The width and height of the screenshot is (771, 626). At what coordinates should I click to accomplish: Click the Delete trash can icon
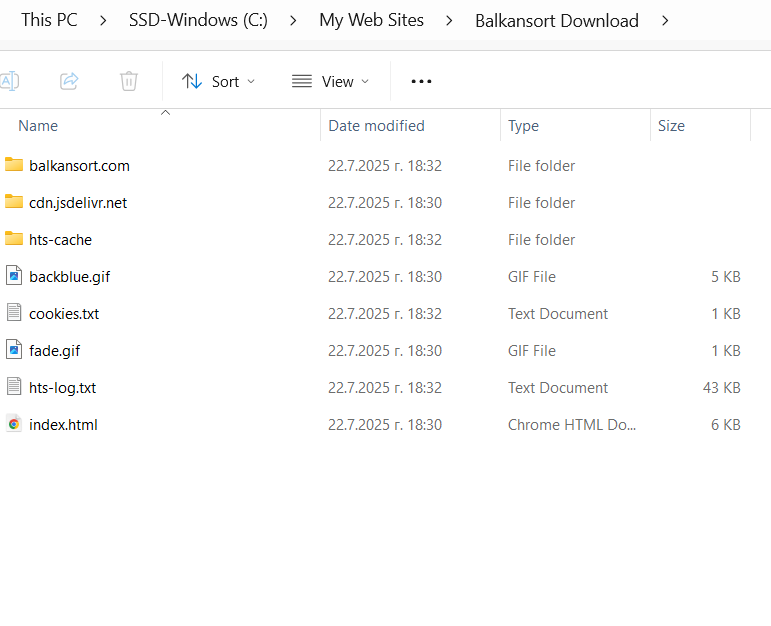[129, 81]
